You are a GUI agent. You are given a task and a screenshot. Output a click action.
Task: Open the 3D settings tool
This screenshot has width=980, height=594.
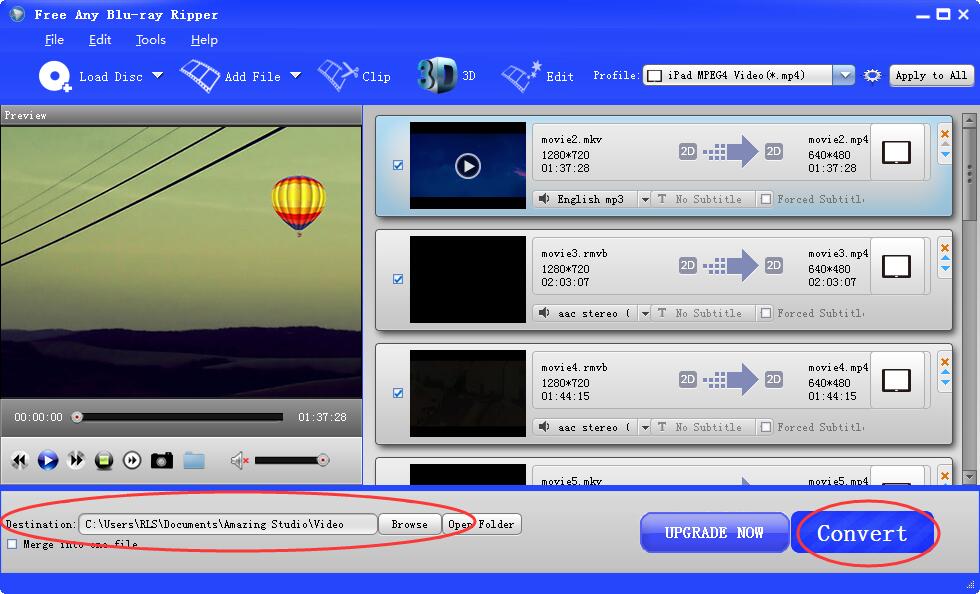[446, 76]
